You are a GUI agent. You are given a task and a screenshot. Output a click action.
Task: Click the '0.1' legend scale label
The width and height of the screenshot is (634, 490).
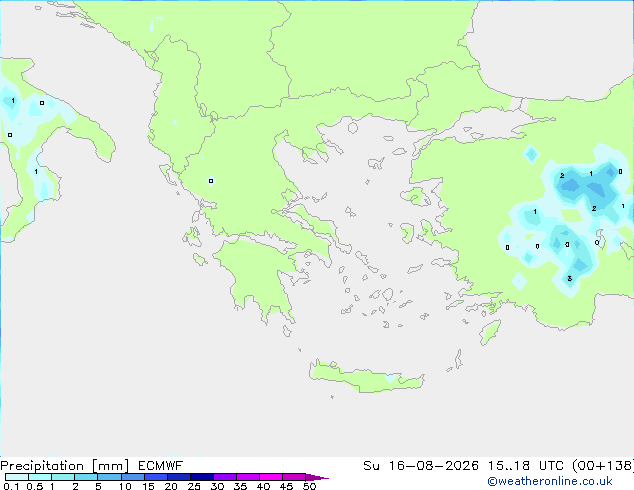pyautogui.click(x=11, y=486)
